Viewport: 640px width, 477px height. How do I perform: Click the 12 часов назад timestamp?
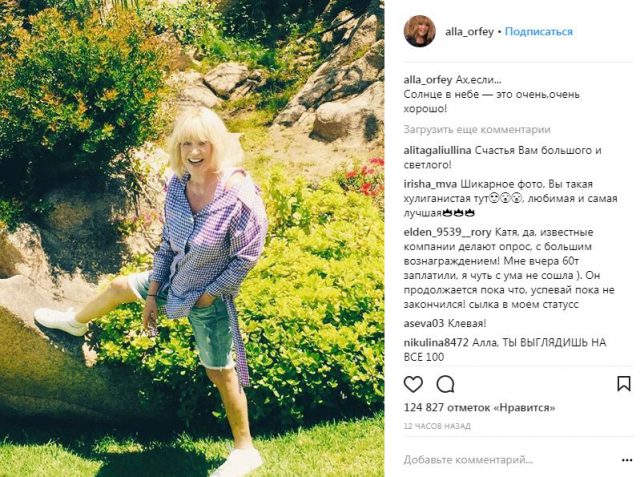pos(437,426)
